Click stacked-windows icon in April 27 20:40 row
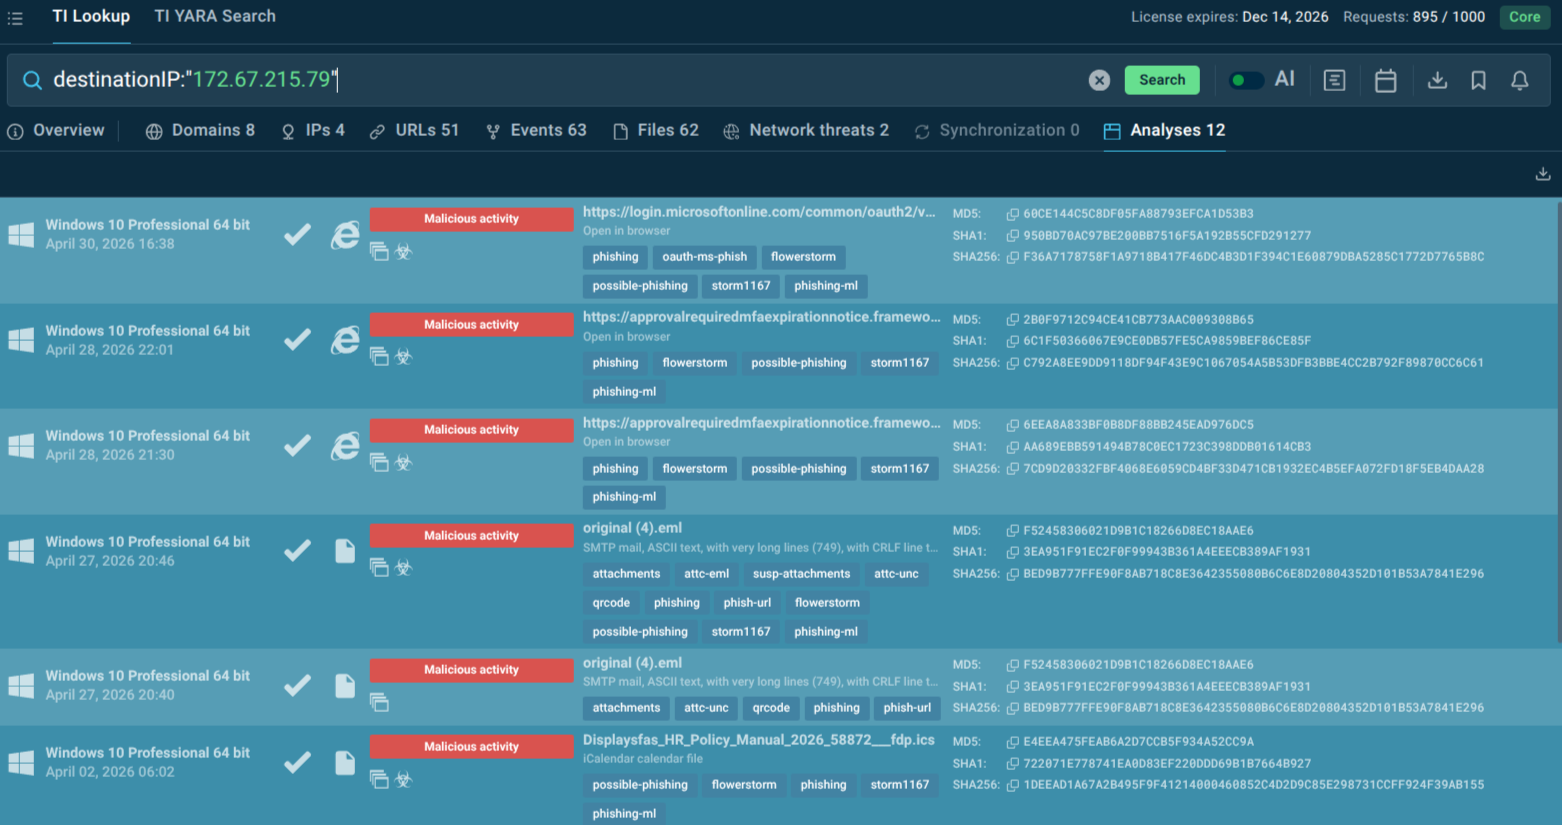The height and width of the screenshot is (825, 1562). point(379,702)
